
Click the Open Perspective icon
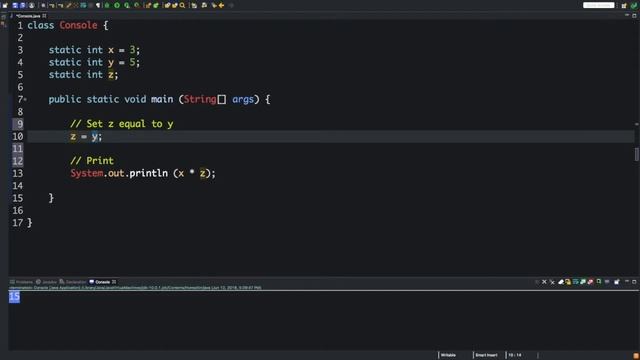tap(624, 5)
